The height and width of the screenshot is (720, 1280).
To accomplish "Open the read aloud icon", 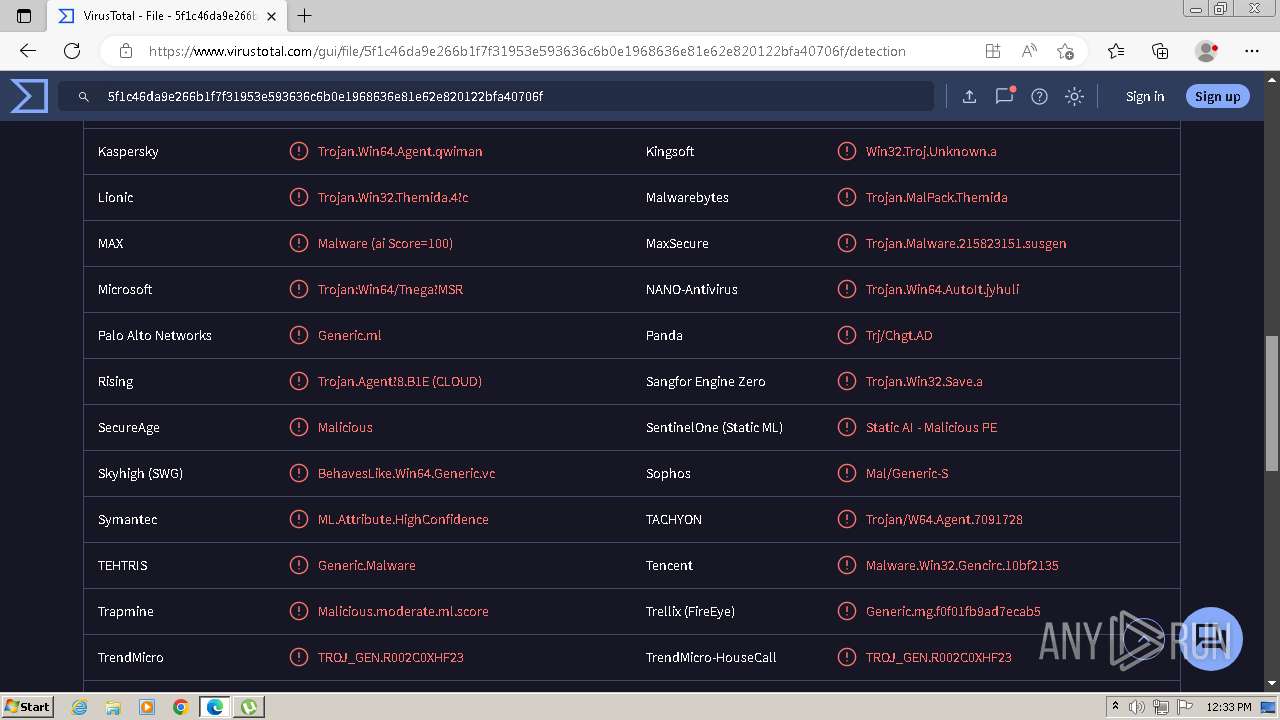I will pos(1029,51).
